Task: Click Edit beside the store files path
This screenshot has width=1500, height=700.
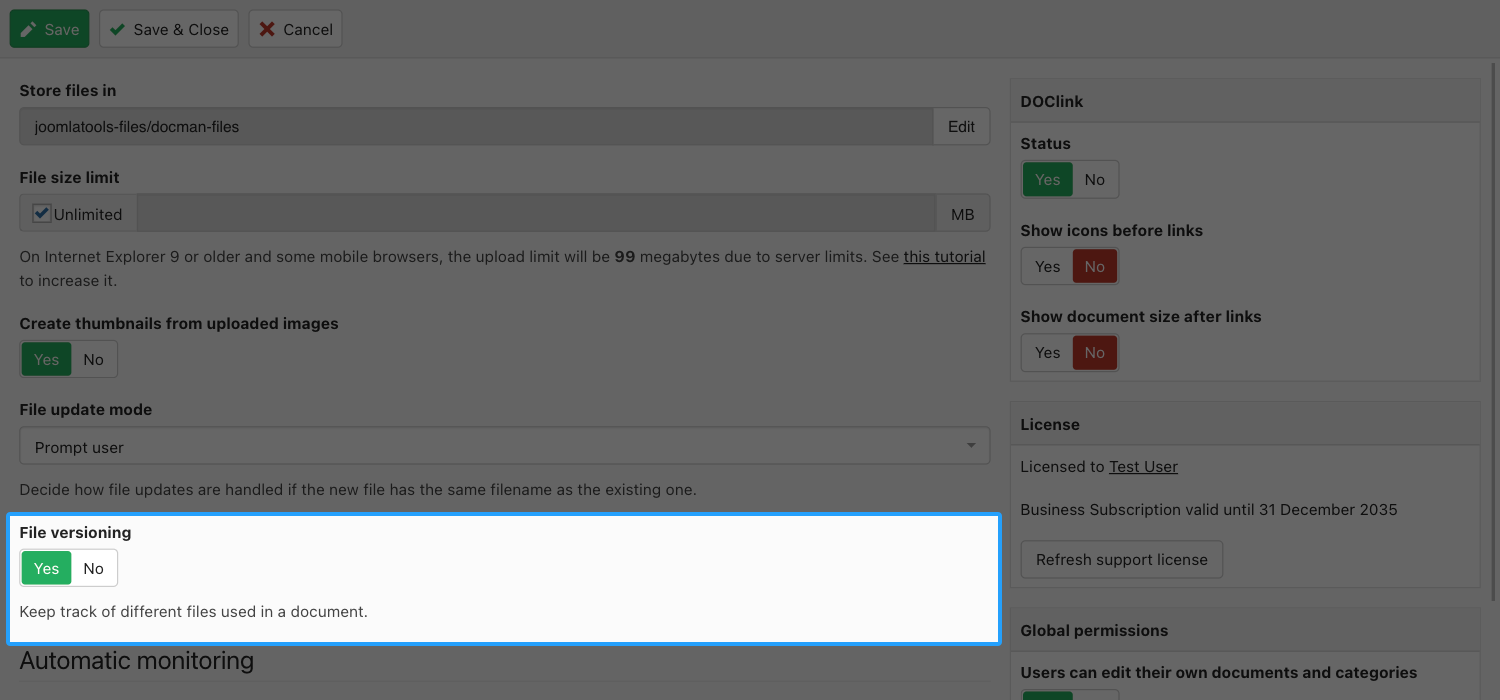Action: (x=961, y=127)
